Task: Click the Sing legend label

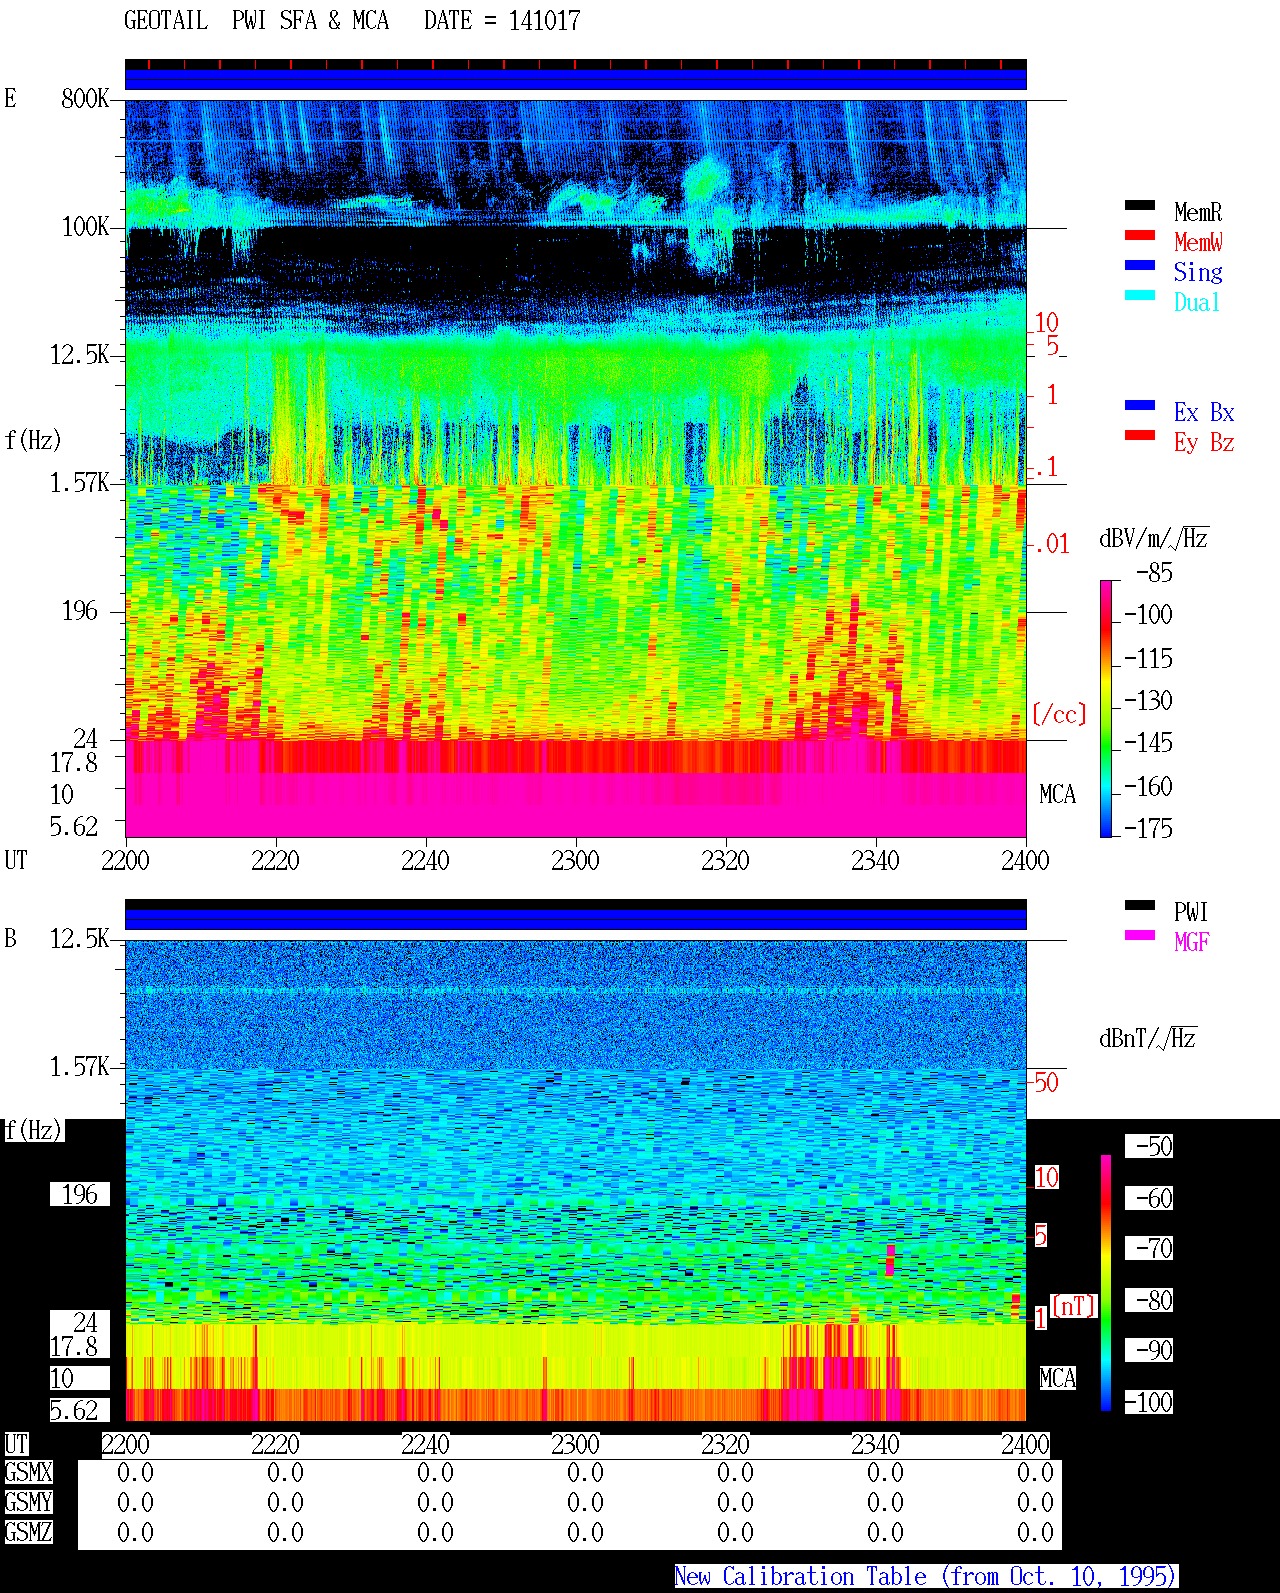Action: [x=1198, y=272]
